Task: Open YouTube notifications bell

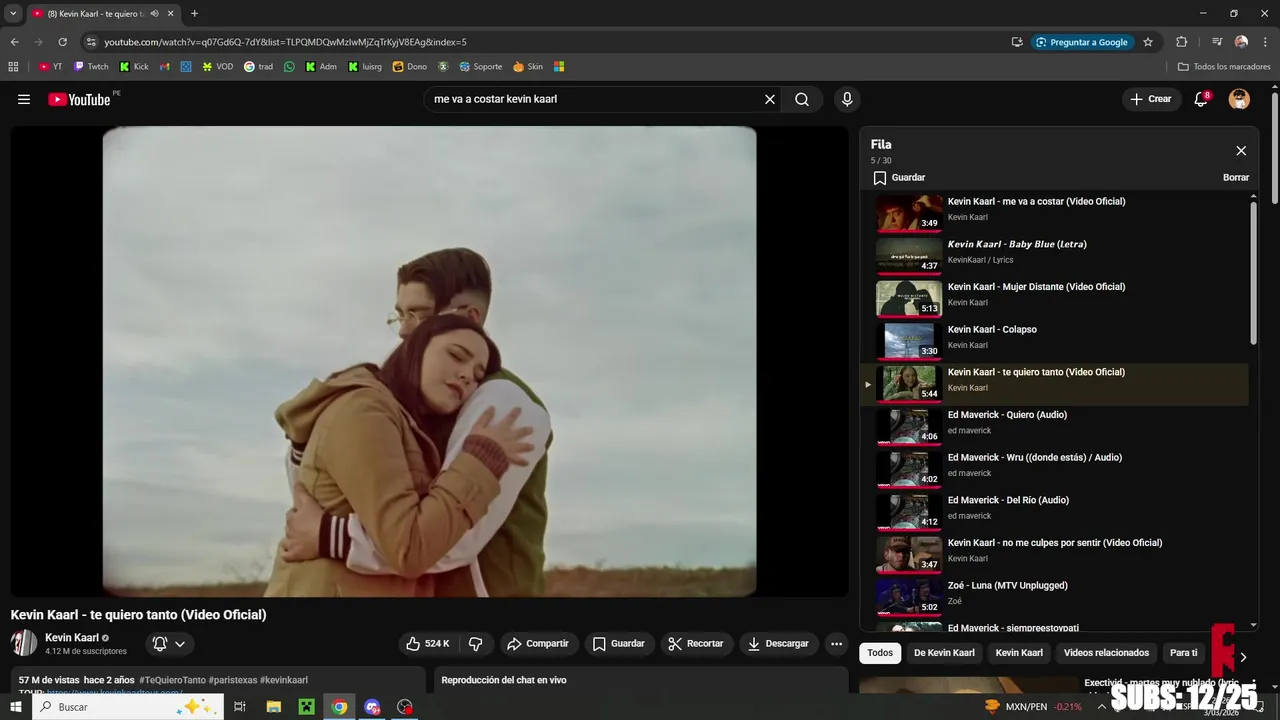Action: point(1202,99)
